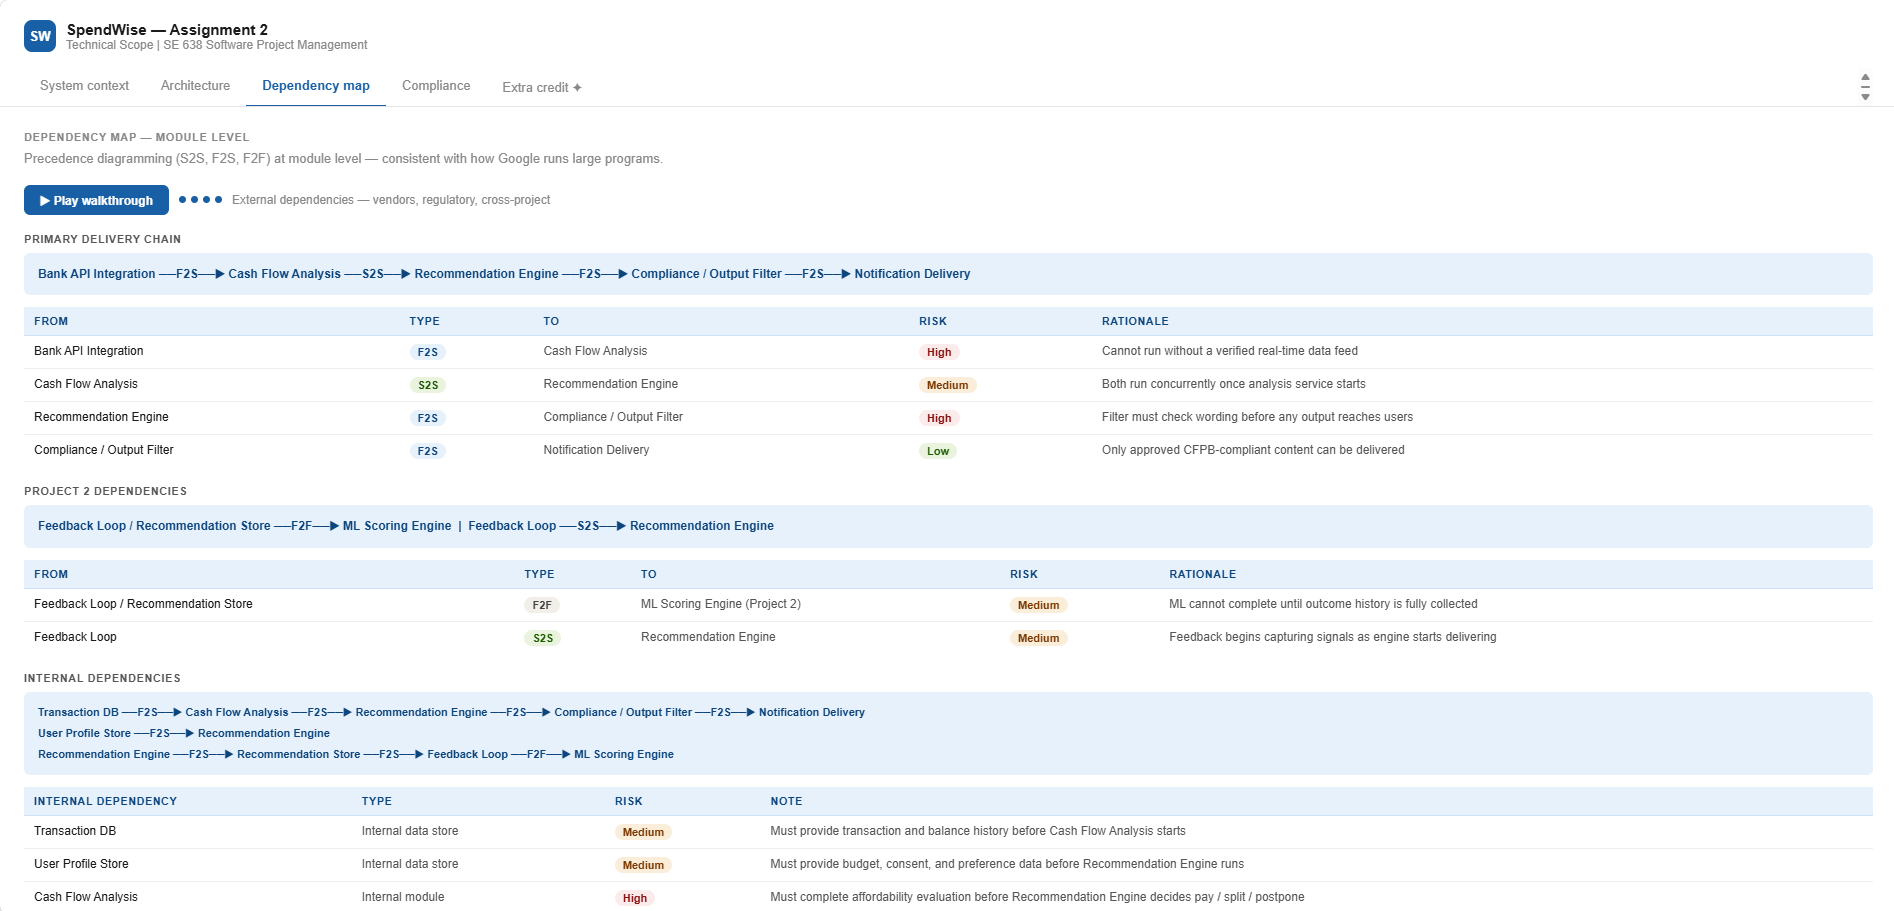Click Notification Delivery in internal chain banner
This screenshot has width=1894, height=911.
click(811, 713)
